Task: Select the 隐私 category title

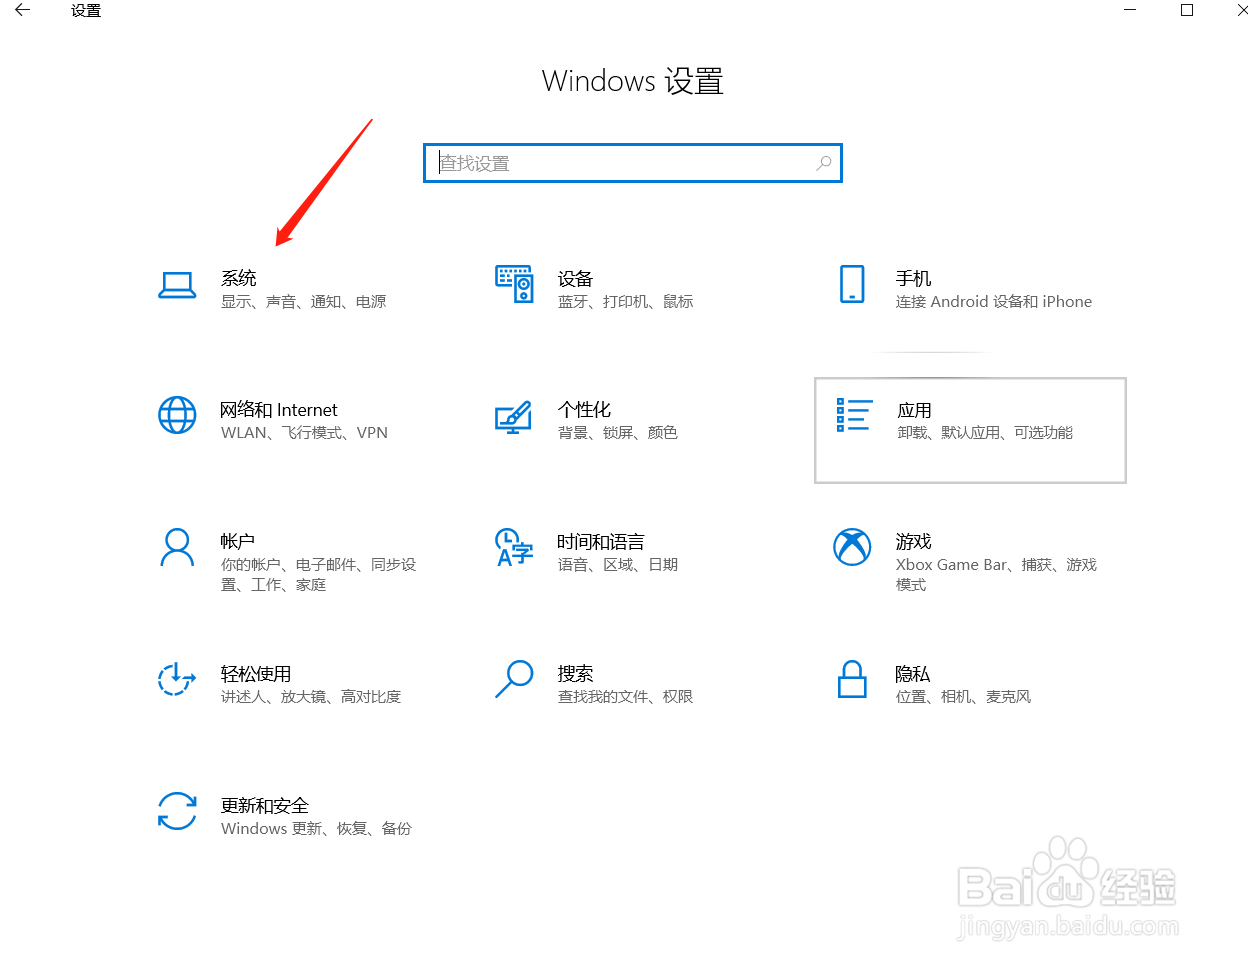Action: click(x=912, y=674)
